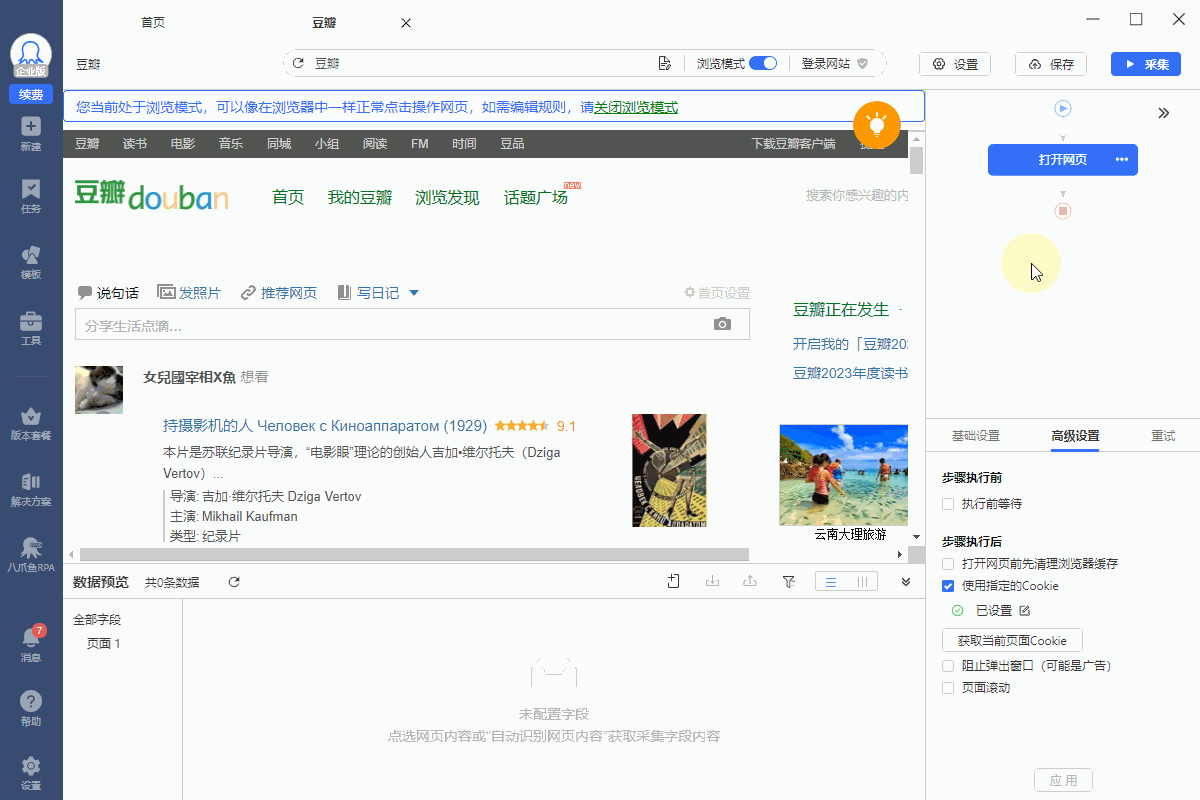Open the 新建 sidebar item
1200x800 pixels.
pos(31,134)
